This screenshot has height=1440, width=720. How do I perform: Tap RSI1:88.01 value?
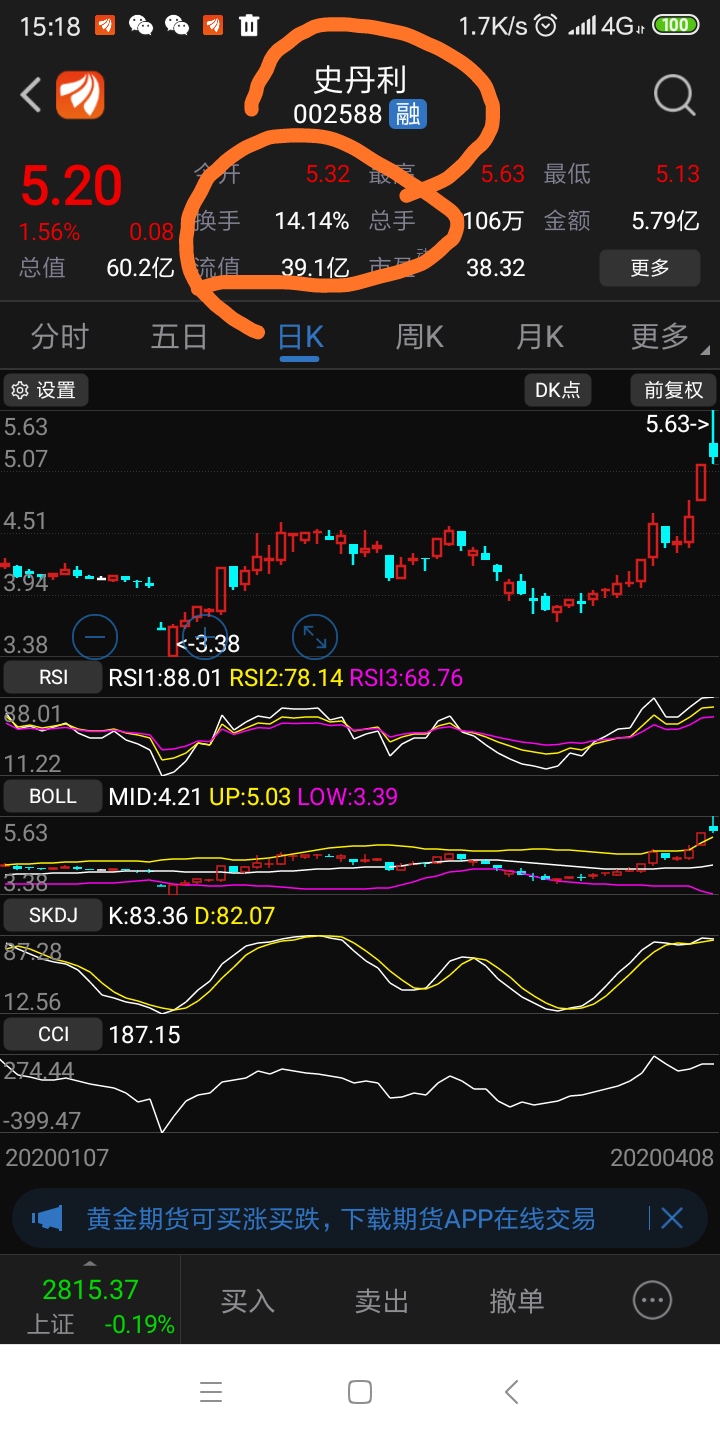pos(166,678)
